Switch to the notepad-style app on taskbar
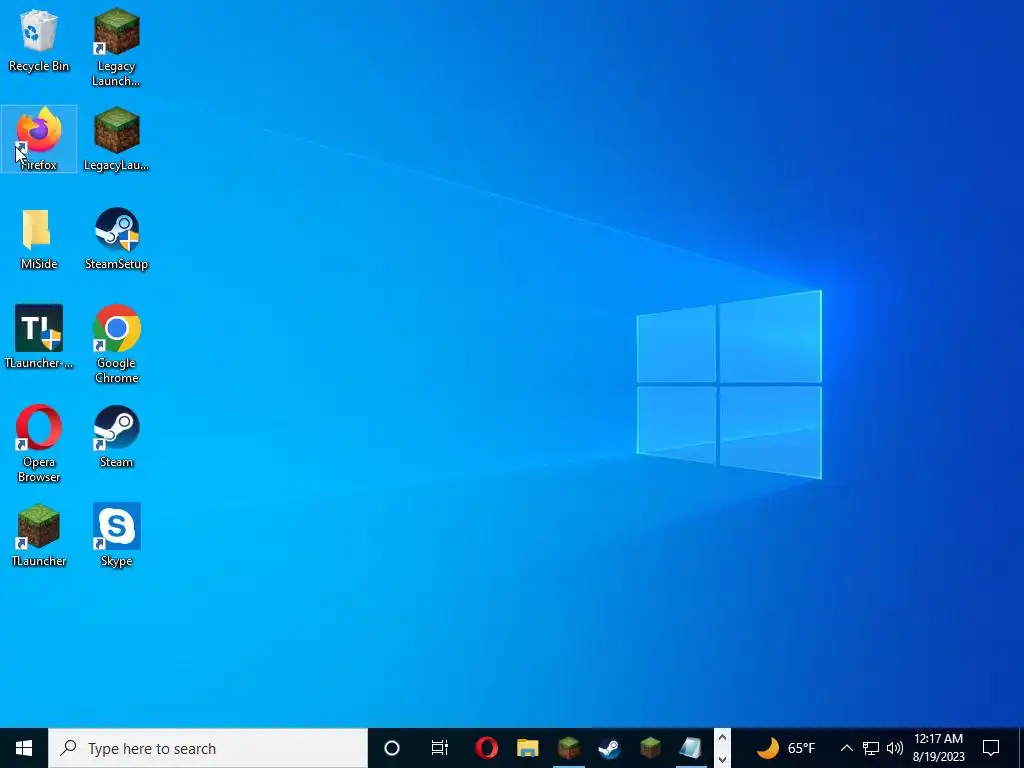Viewport: 1024px width, 768px height. click(691, 748)
